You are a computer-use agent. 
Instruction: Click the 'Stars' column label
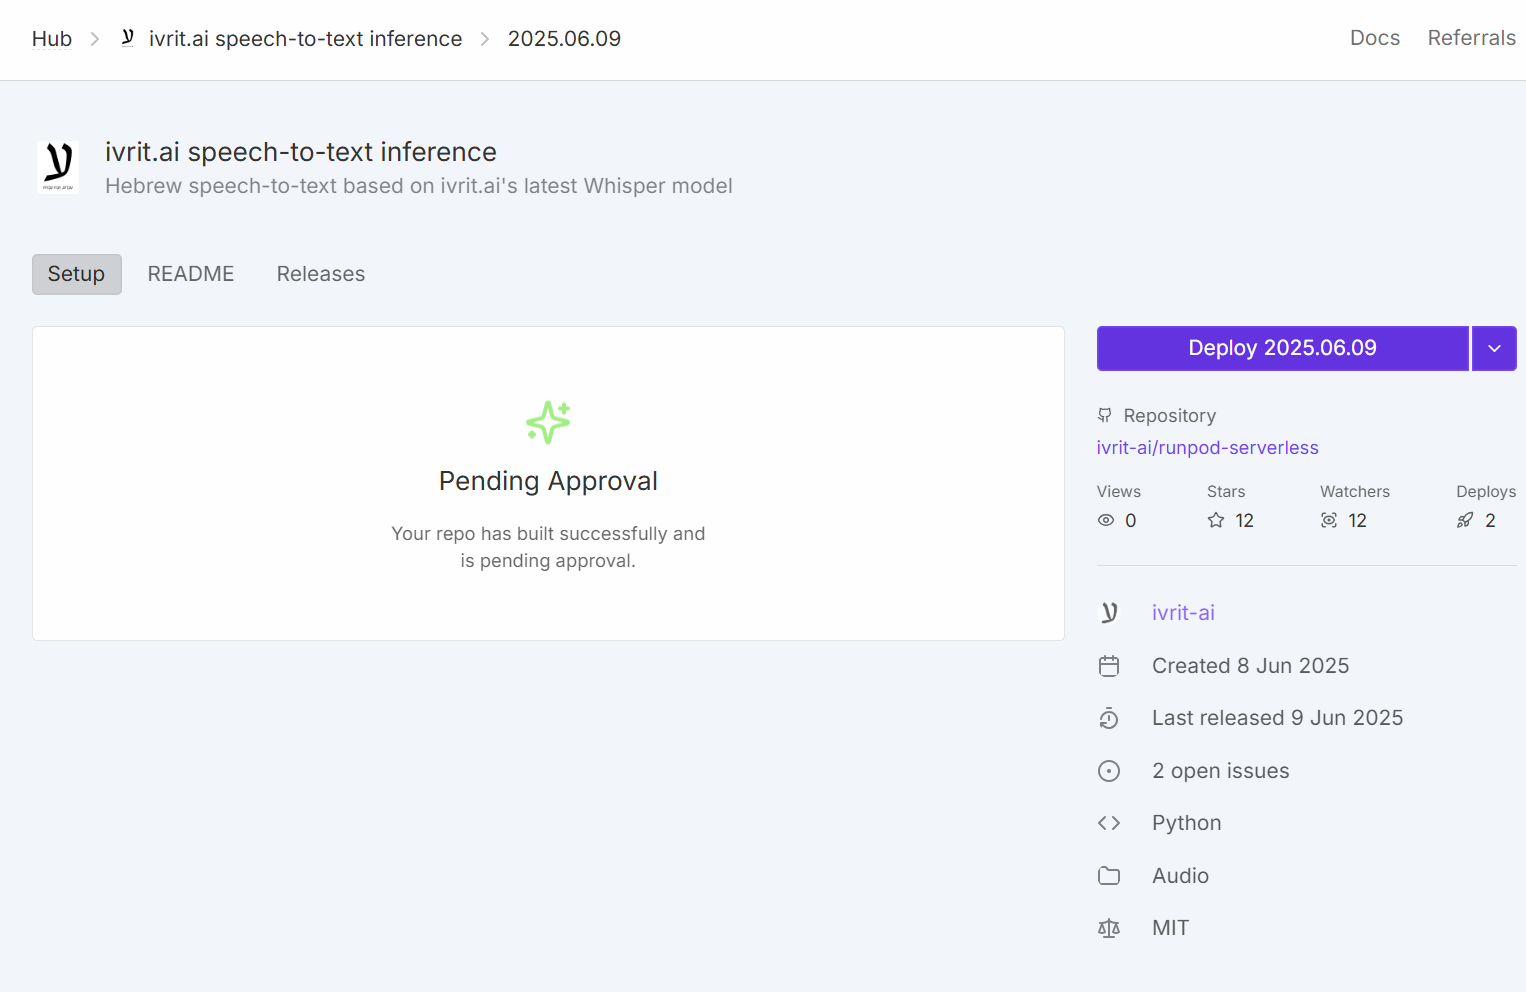[1226, 492]
